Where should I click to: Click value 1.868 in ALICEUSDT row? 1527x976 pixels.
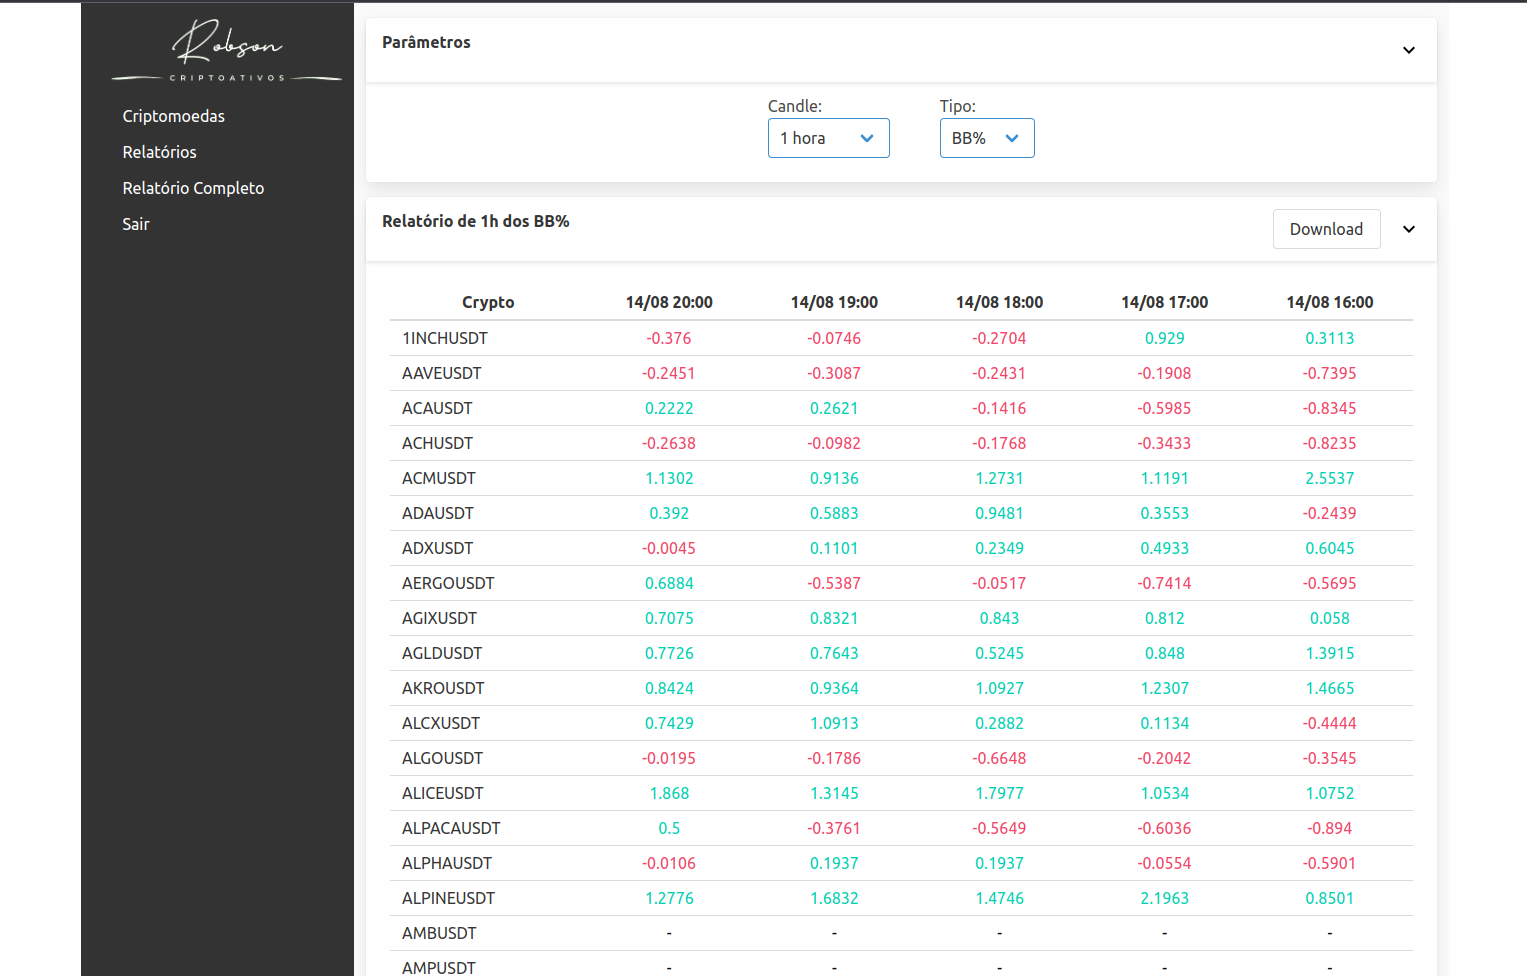(669, 793)
